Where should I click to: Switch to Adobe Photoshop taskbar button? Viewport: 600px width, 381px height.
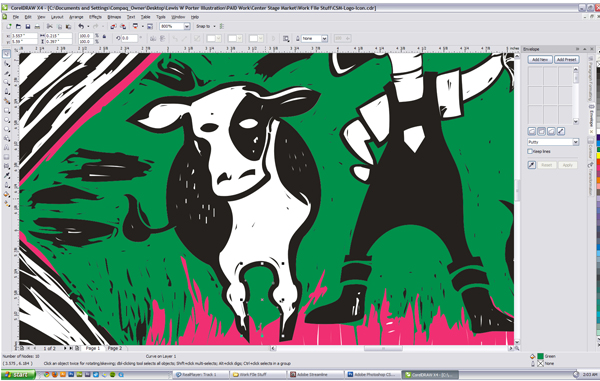pos(372,374)
